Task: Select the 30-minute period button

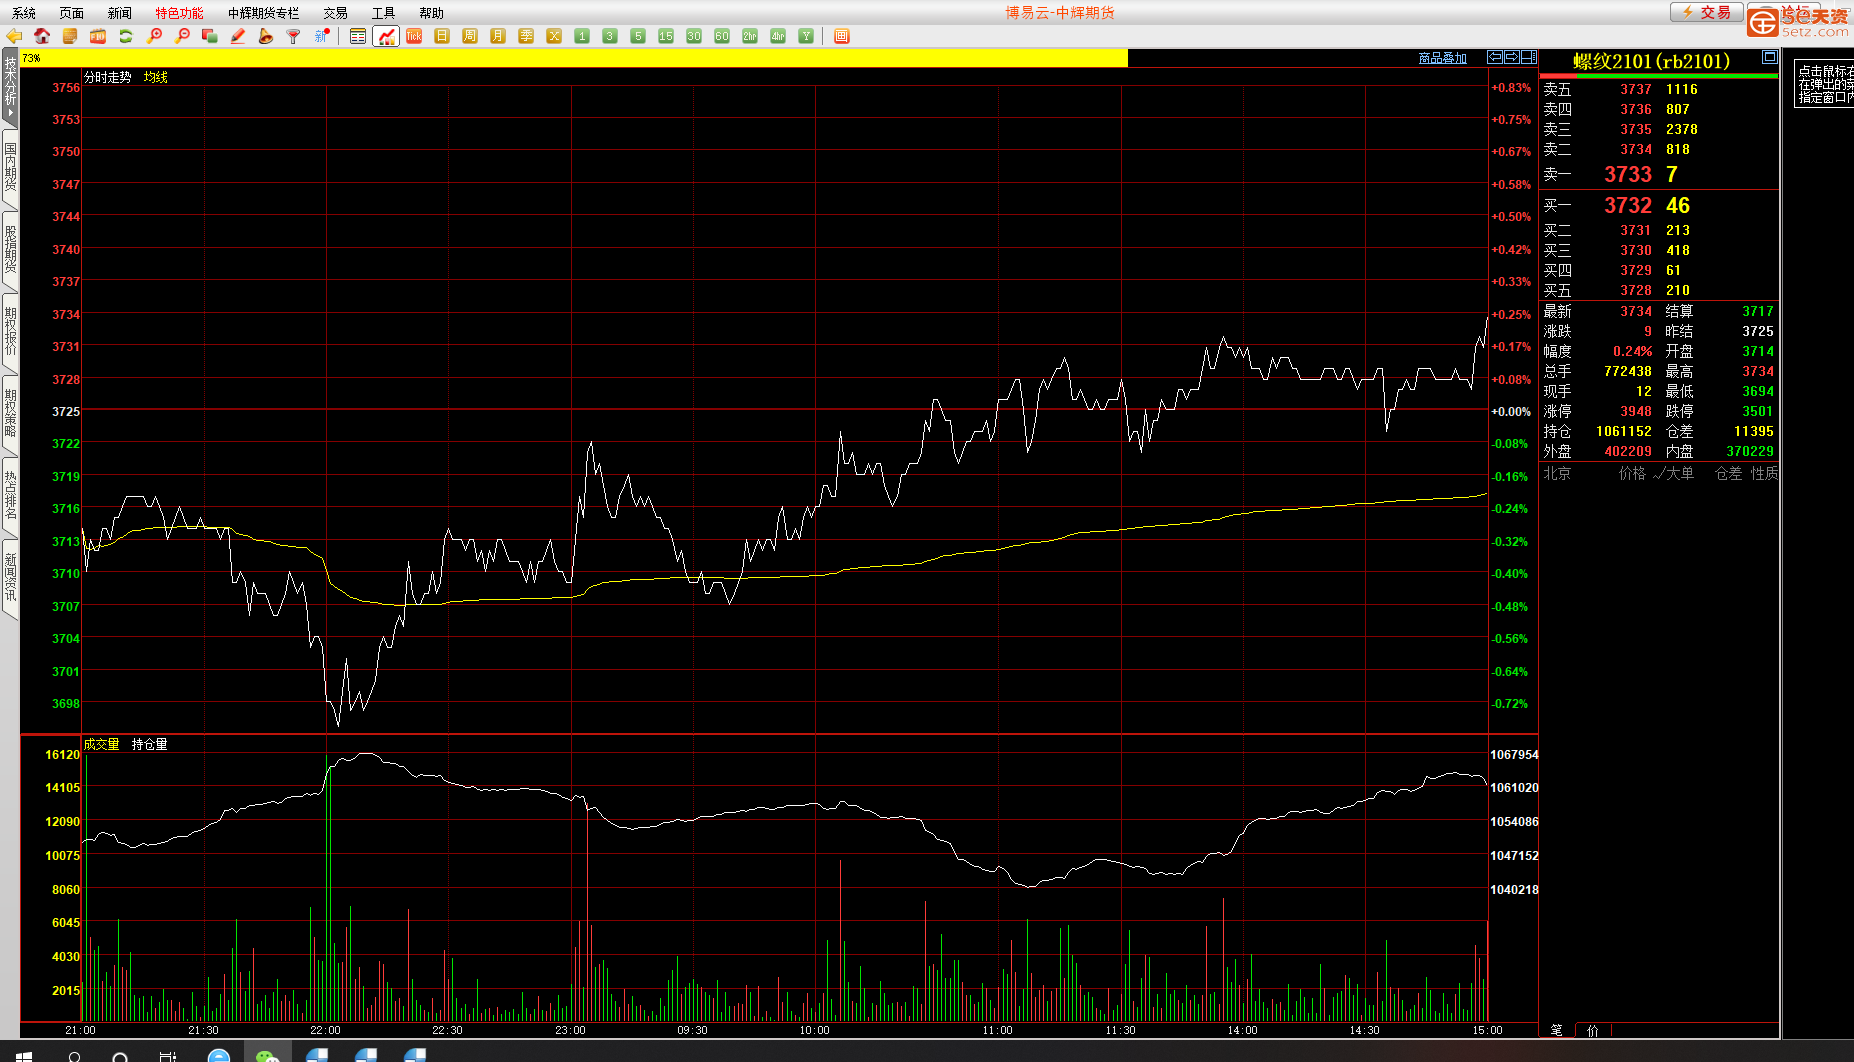Action: 694,36
